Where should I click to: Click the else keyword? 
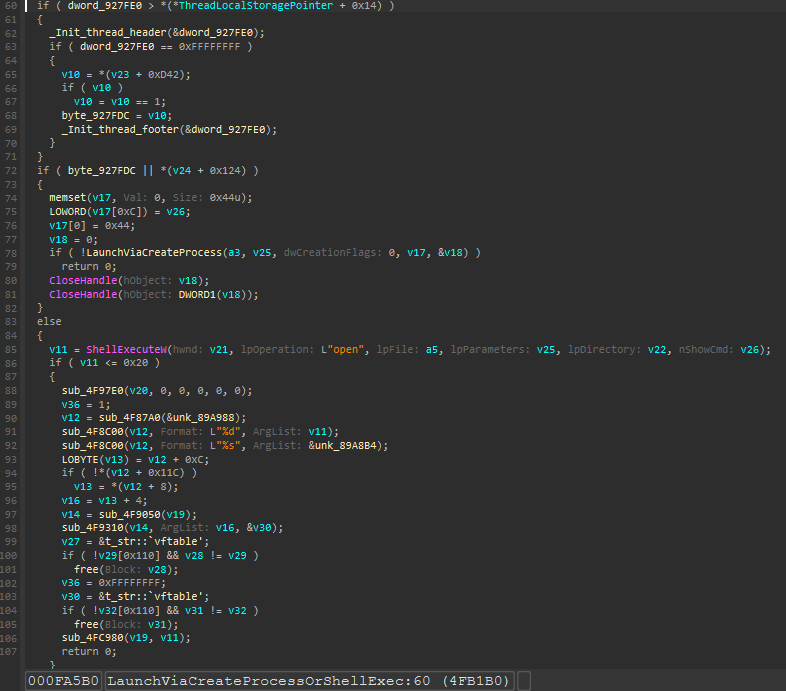point(49,322)
